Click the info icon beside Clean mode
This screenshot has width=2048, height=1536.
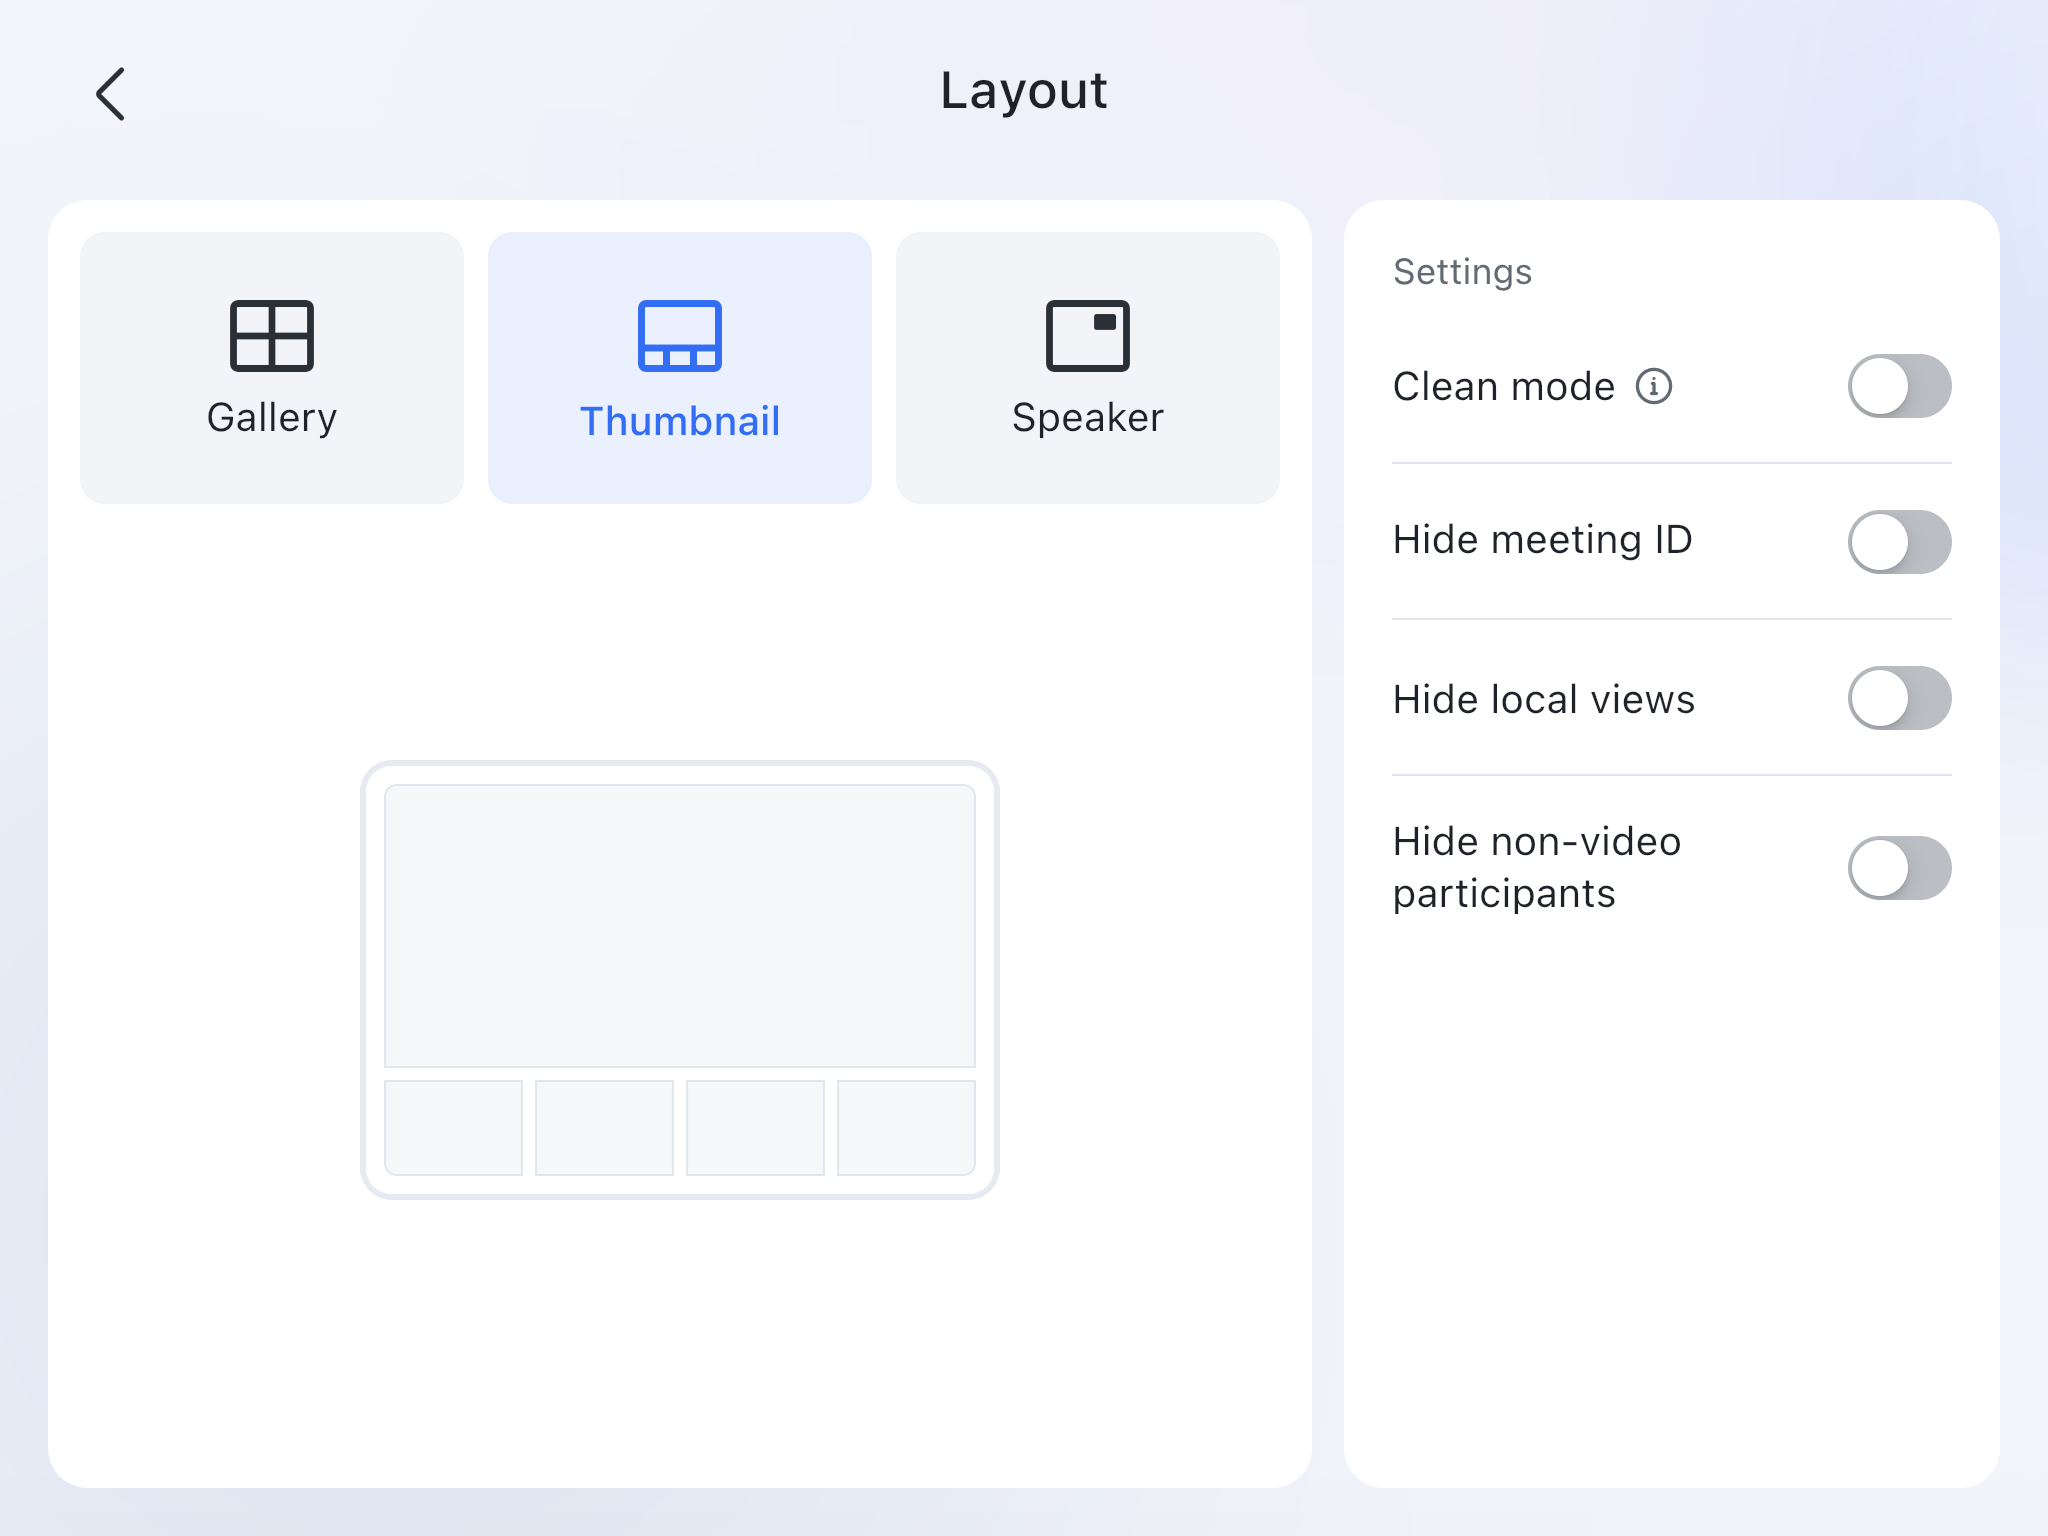(1656, 386)
